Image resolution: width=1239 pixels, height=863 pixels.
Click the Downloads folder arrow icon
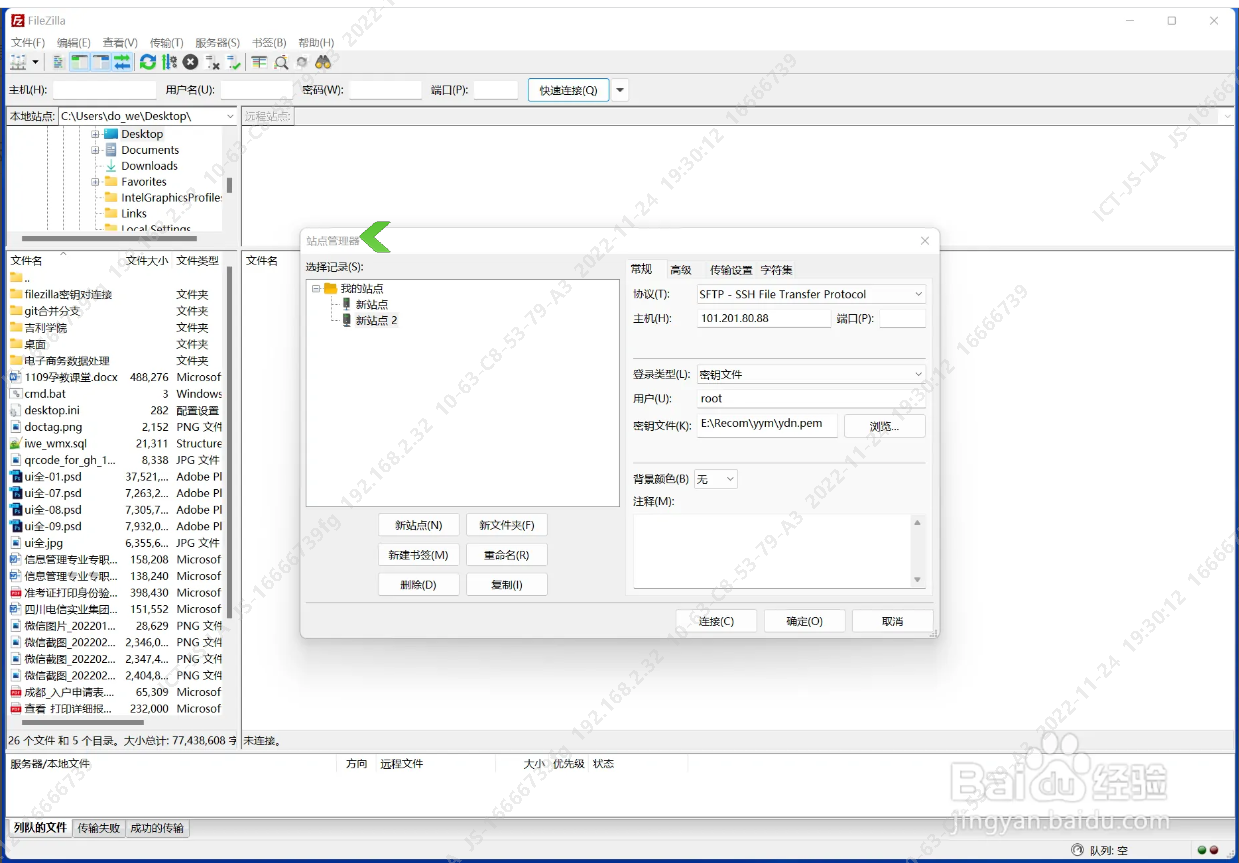pyautogui.click(x=111, y=166)
